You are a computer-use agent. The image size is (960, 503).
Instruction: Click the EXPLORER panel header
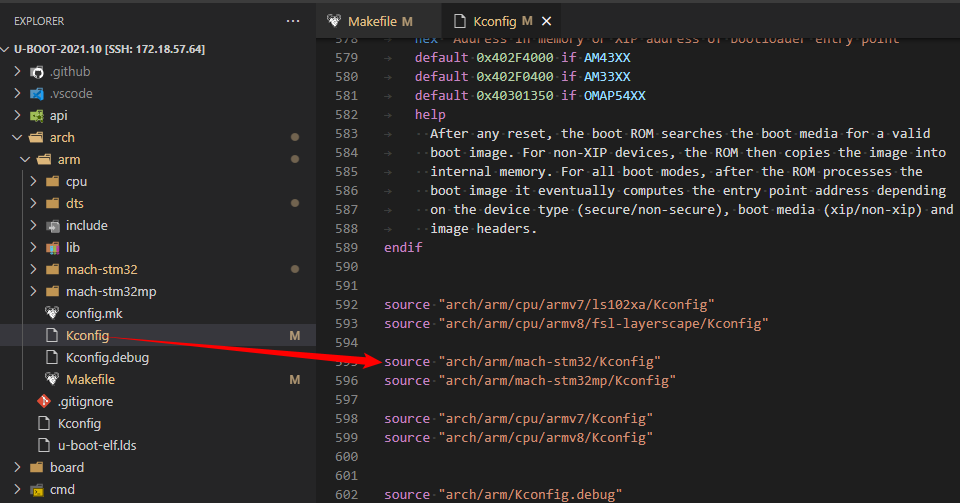(x=39, y=21)
